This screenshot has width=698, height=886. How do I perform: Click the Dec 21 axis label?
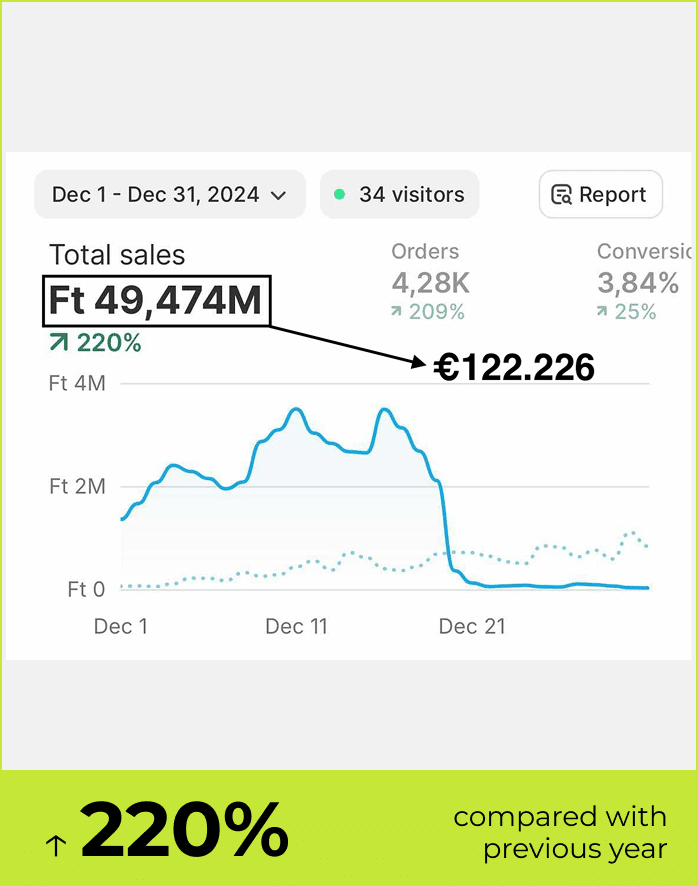click(x=472, y=627)
